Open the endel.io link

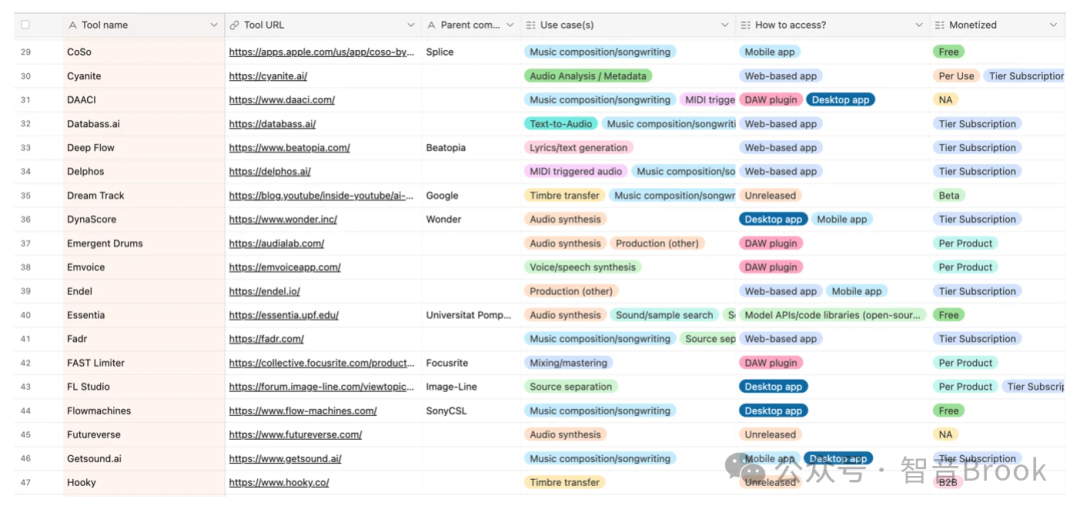point(264,291)
